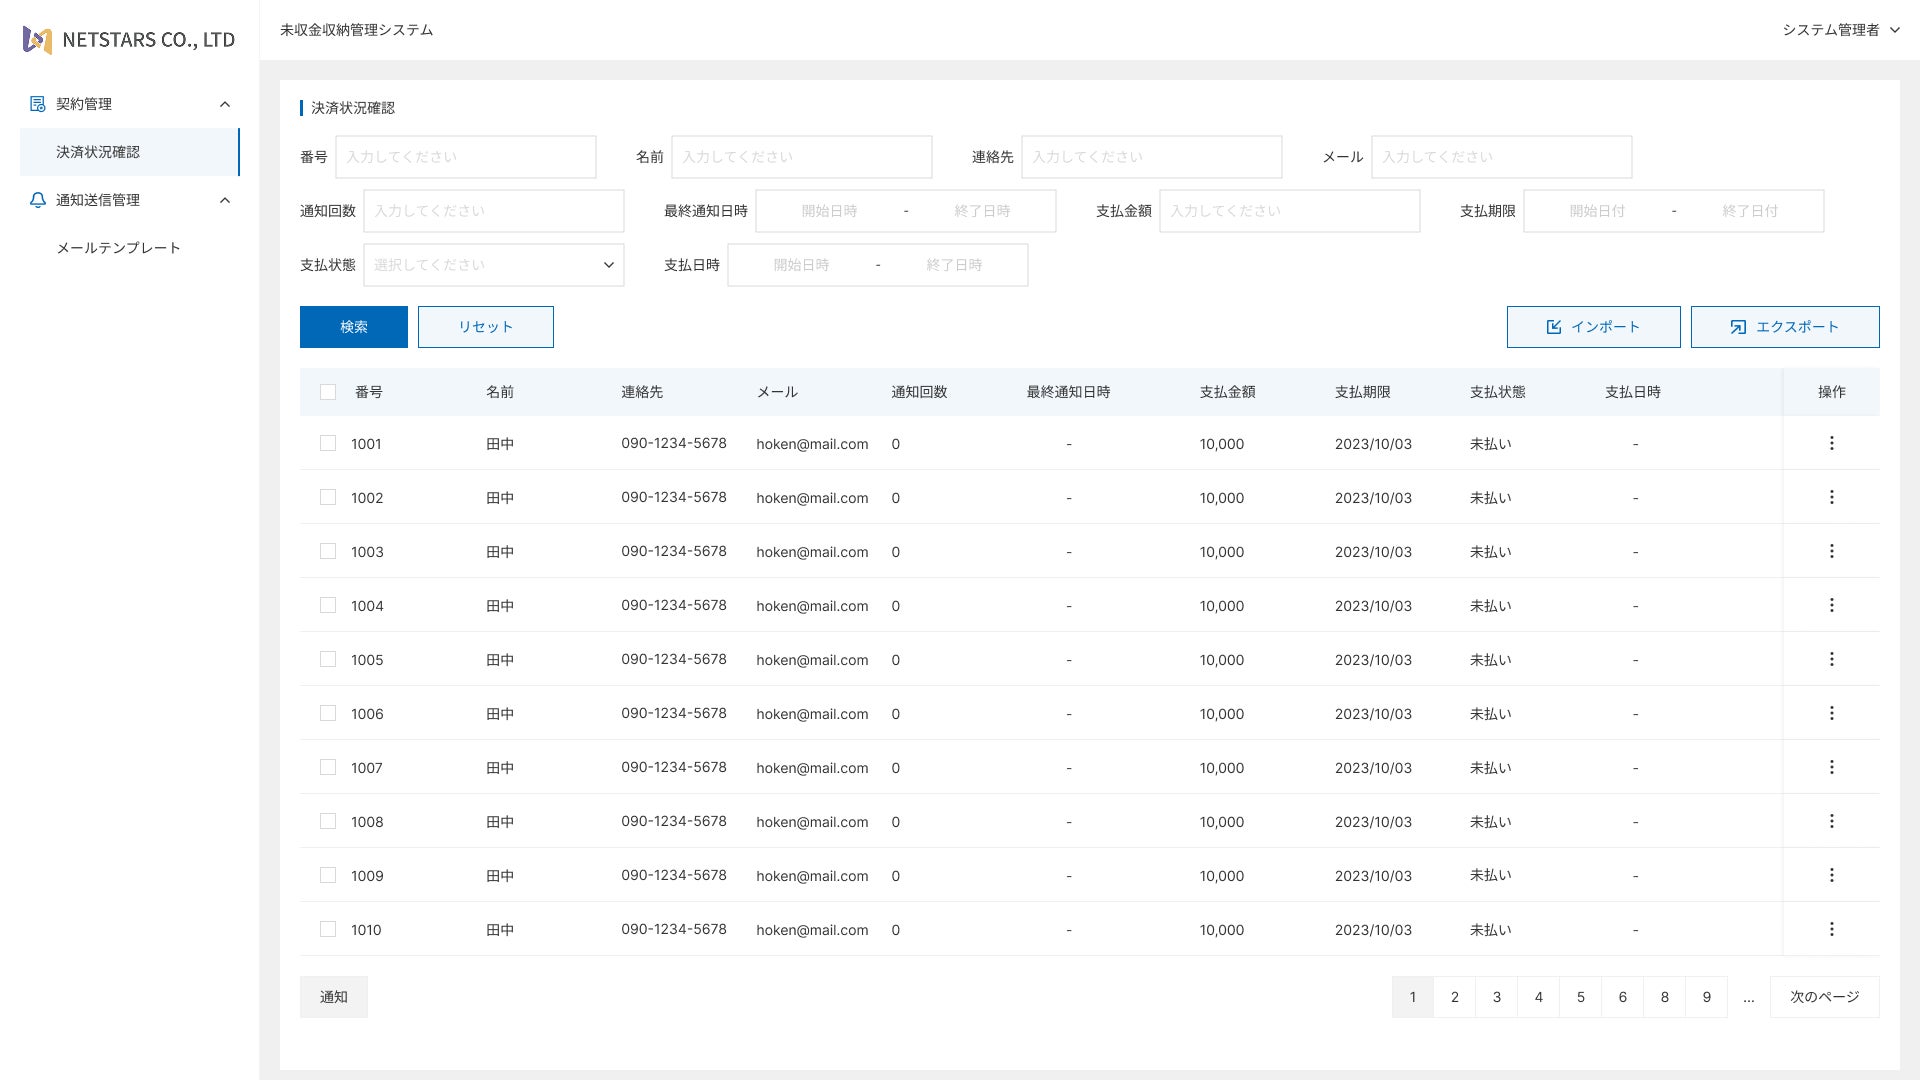The image size is (1920, 1080).
Task: Click the 通知送信管理 bell icon
Action: (x=38, y=200)
